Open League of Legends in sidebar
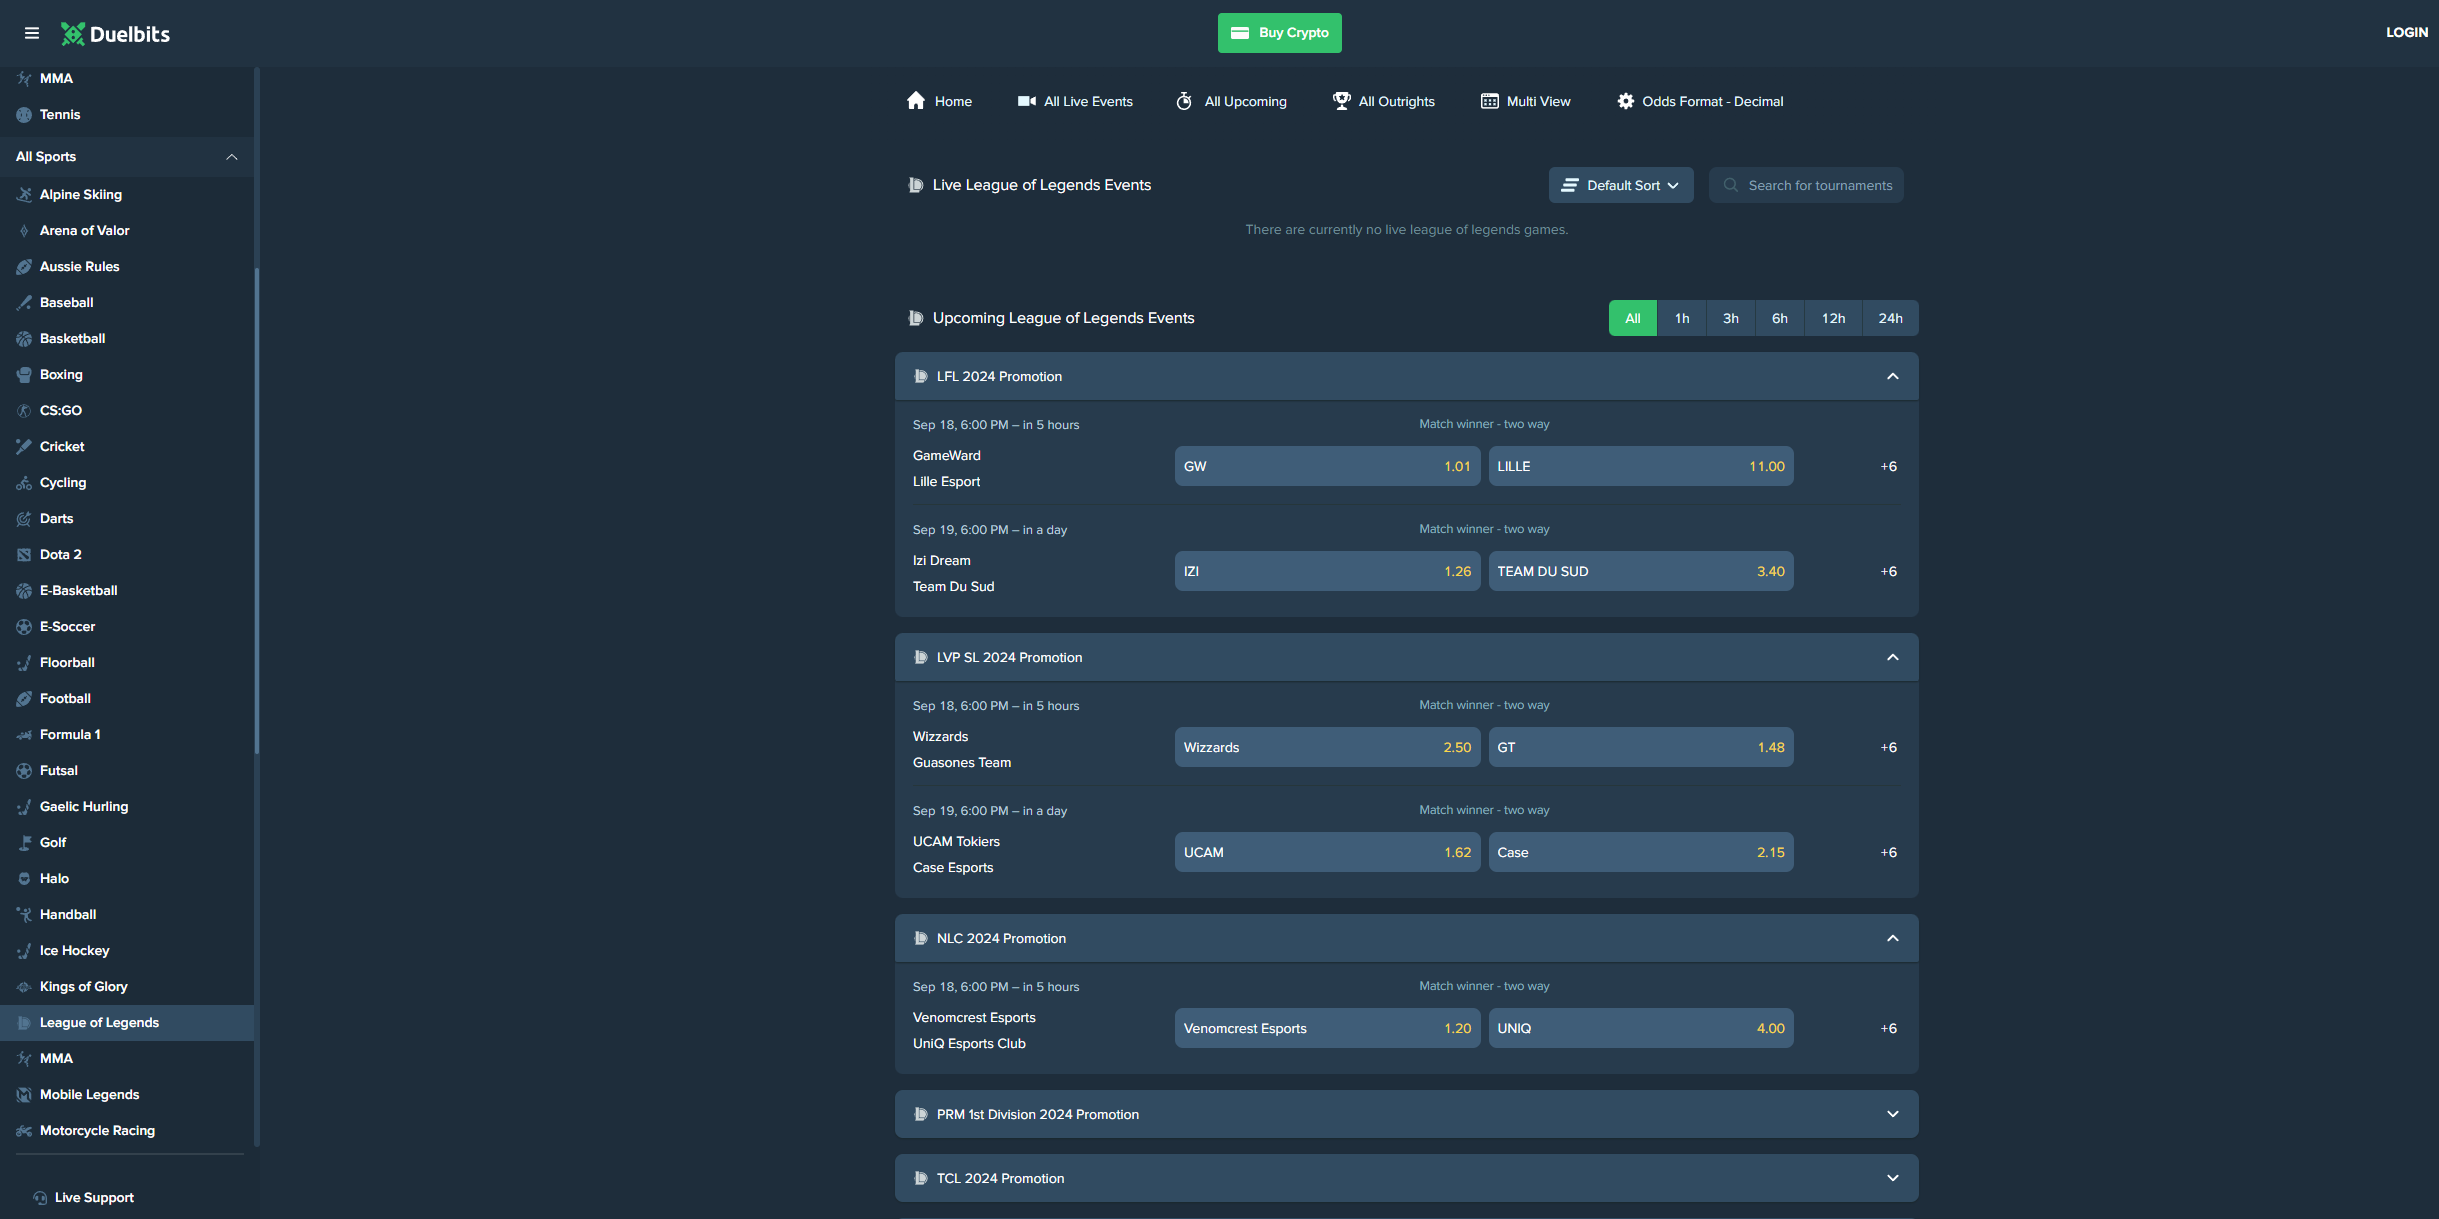 [x=127, y=1023]
